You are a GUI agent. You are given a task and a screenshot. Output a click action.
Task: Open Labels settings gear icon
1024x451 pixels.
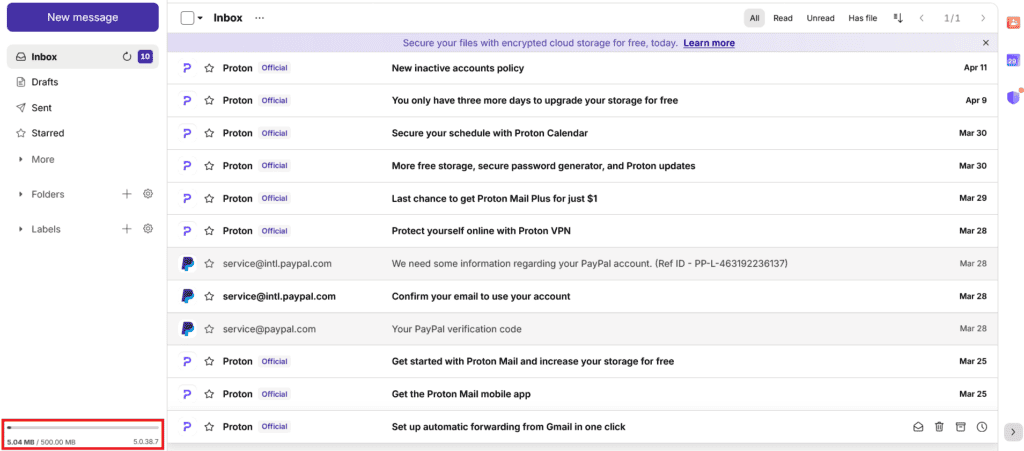click(147, 229)
